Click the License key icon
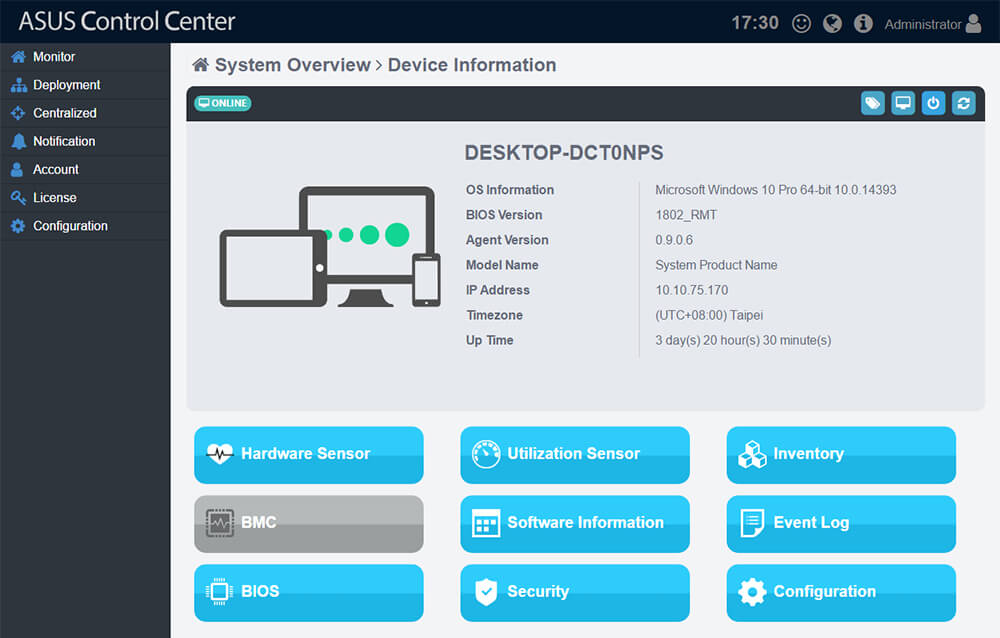 coord(18,198)
